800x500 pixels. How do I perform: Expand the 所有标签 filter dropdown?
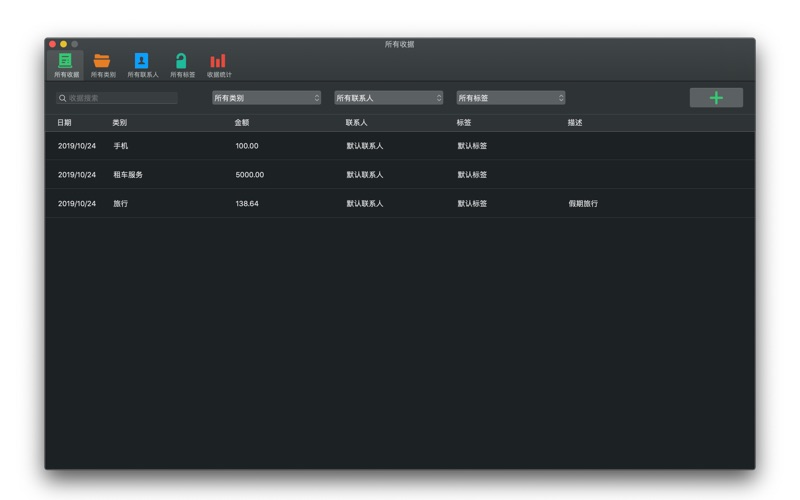[x=510, y=98]
